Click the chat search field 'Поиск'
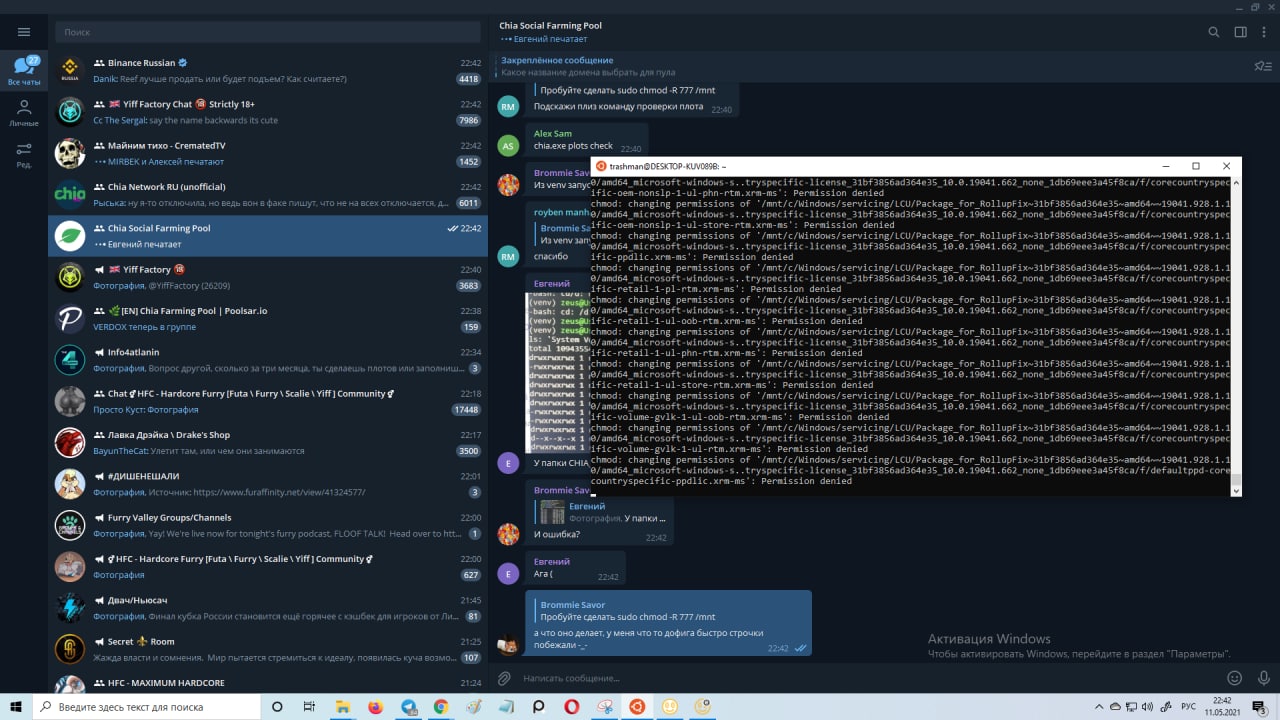 tap(267, 32)
